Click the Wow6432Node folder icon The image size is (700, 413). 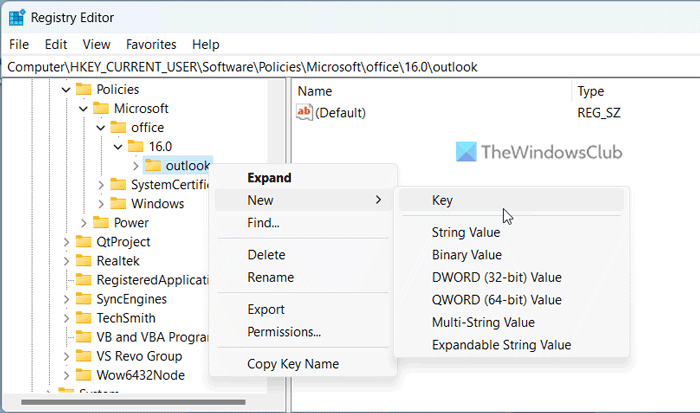click(x=83, y=375)
